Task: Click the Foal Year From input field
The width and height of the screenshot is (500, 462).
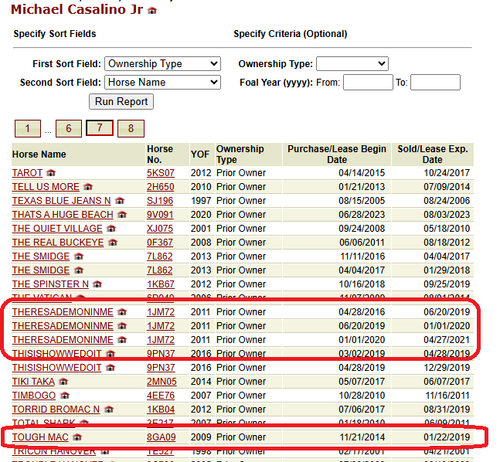Action: point(368,82)
